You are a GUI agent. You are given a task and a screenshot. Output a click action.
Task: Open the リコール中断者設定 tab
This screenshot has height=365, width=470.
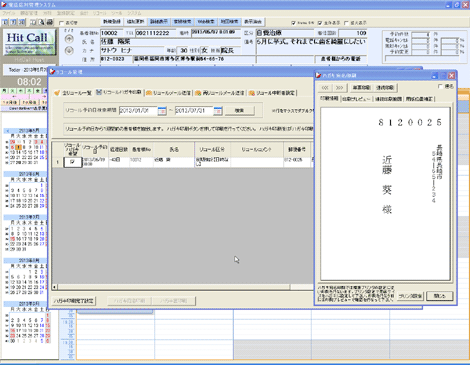[x=272, y=93]
